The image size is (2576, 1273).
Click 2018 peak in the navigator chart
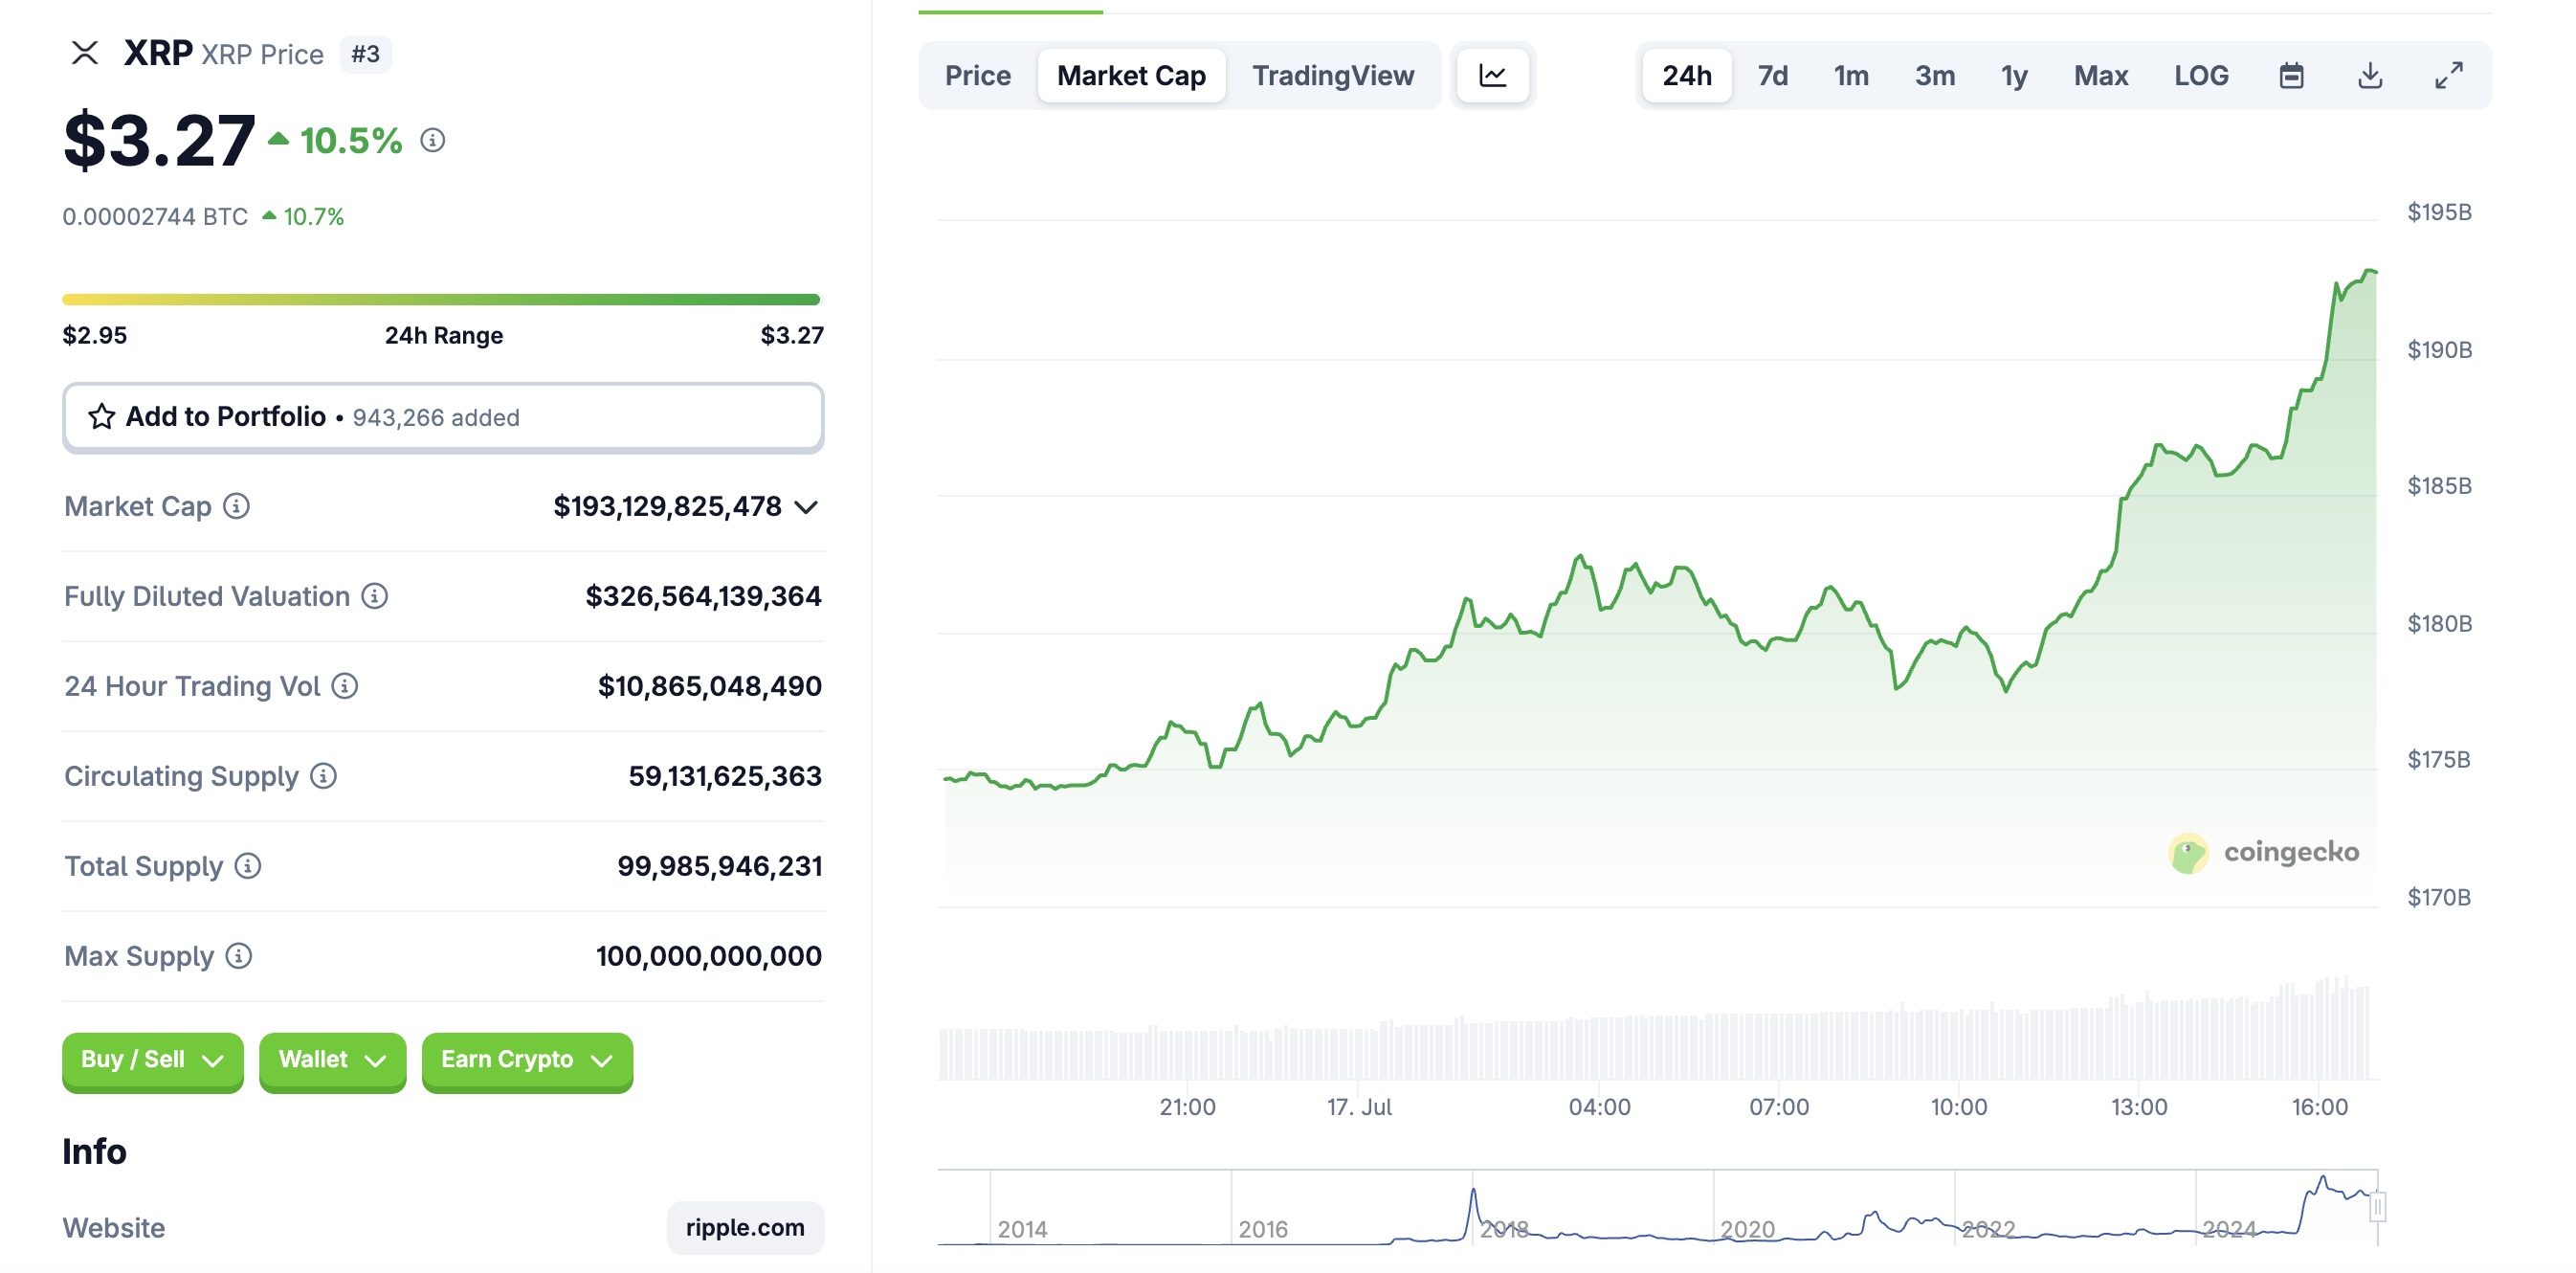1472,1192
